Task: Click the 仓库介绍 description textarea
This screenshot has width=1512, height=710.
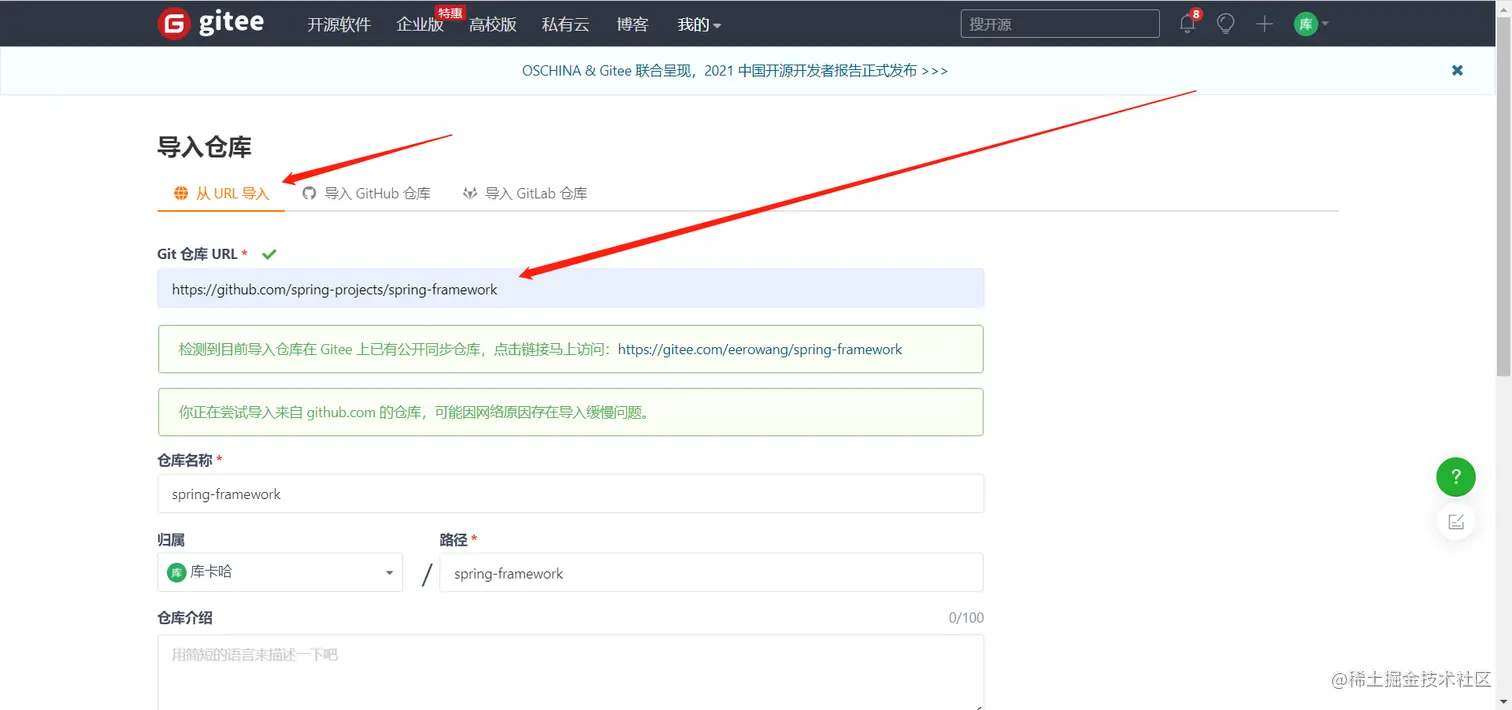Action: [x=571, y=672]
